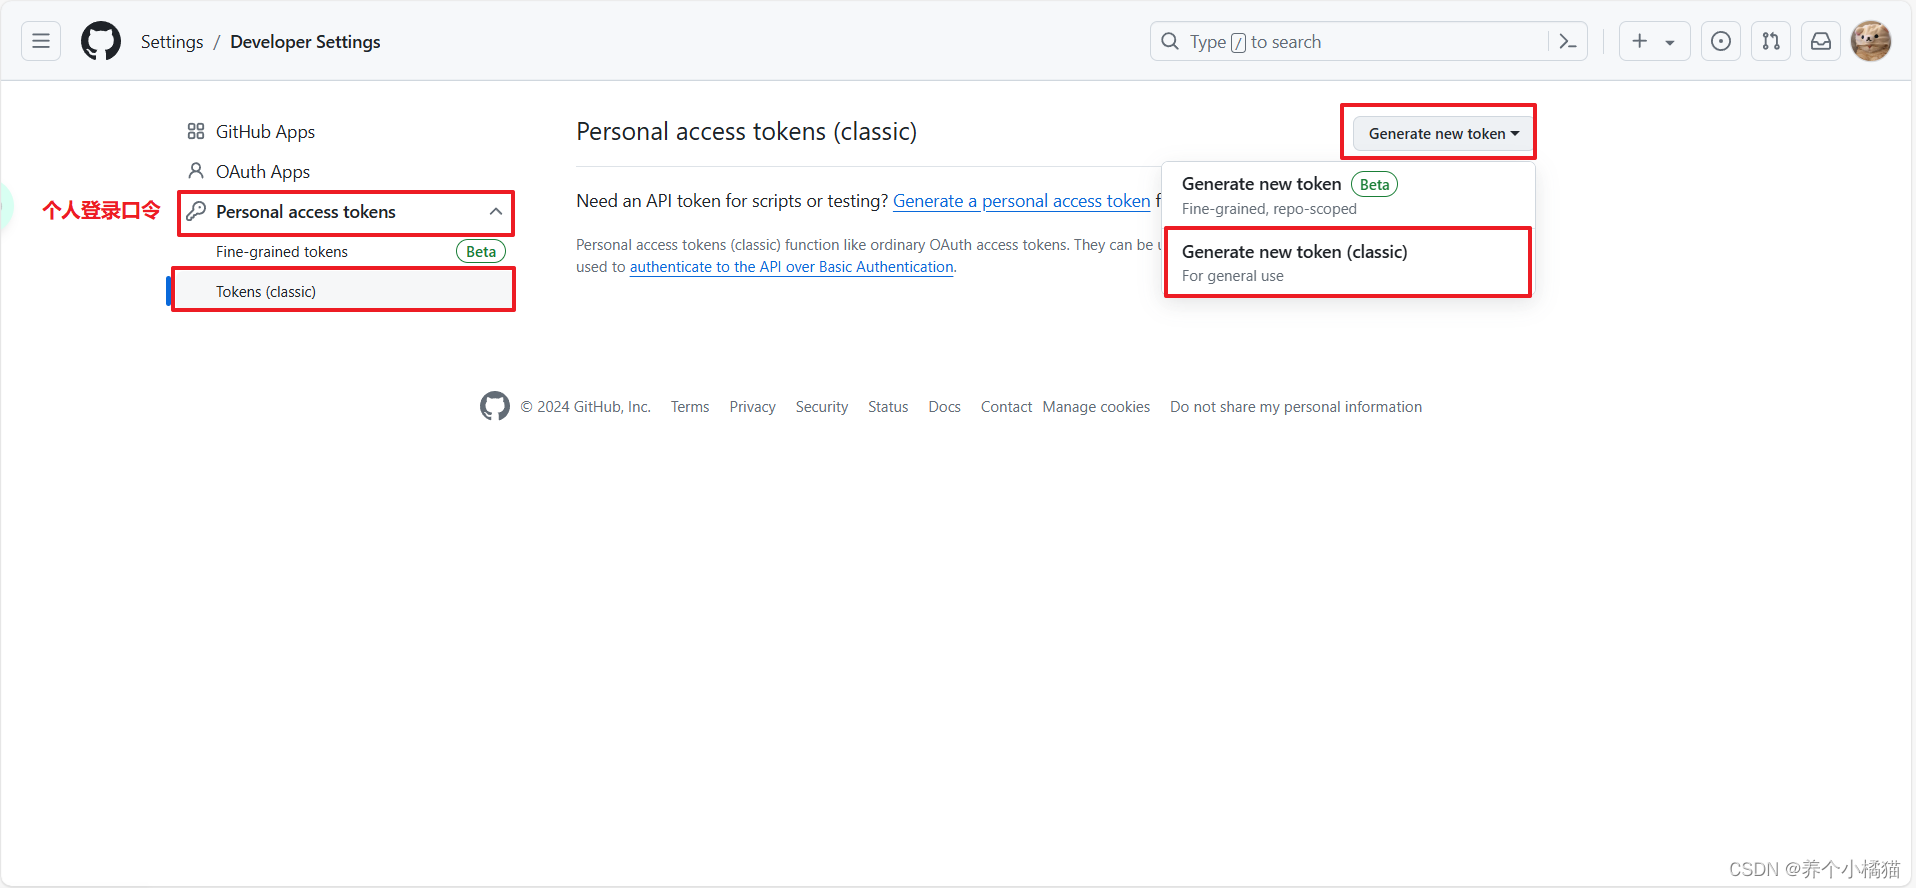Collapse the Personal access tokens chevron
The height and width of the screenshot is (888, 1916).
click(495, 211)
